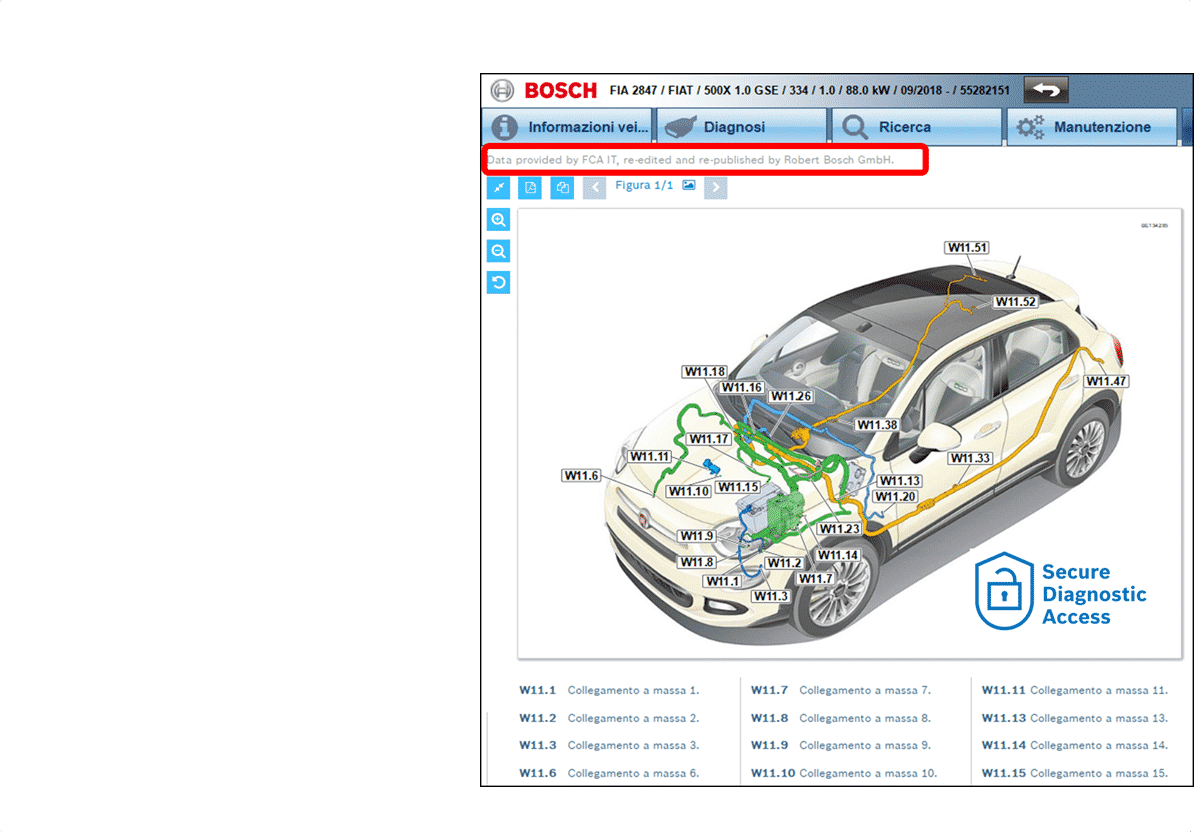Image resolution: width=1194 pixels, height=832 pixels.
Task: Click the picture icon beside Figura 1/1
Action: coord(689,185)
